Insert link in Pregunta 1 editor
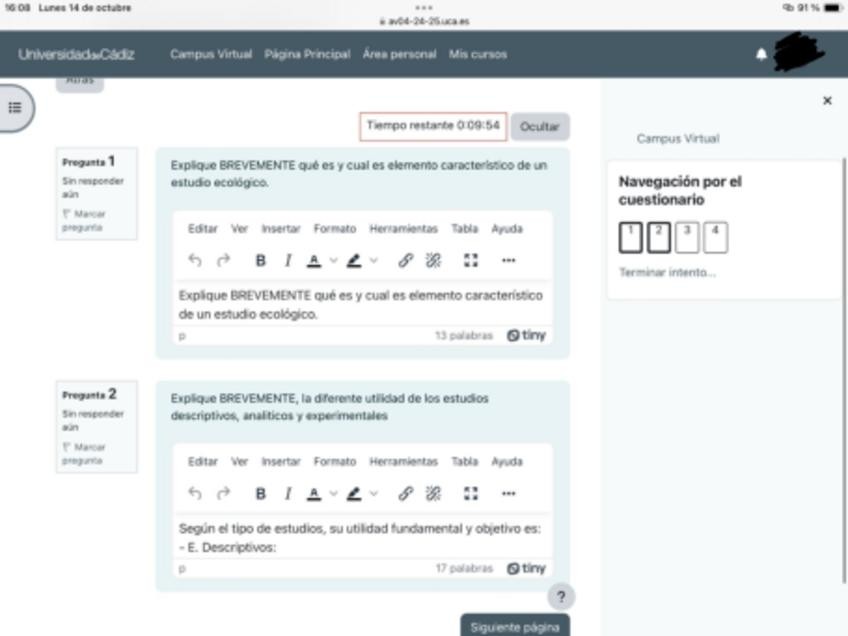Viewport: 848px width, 636px height. (x=406, y=261)
